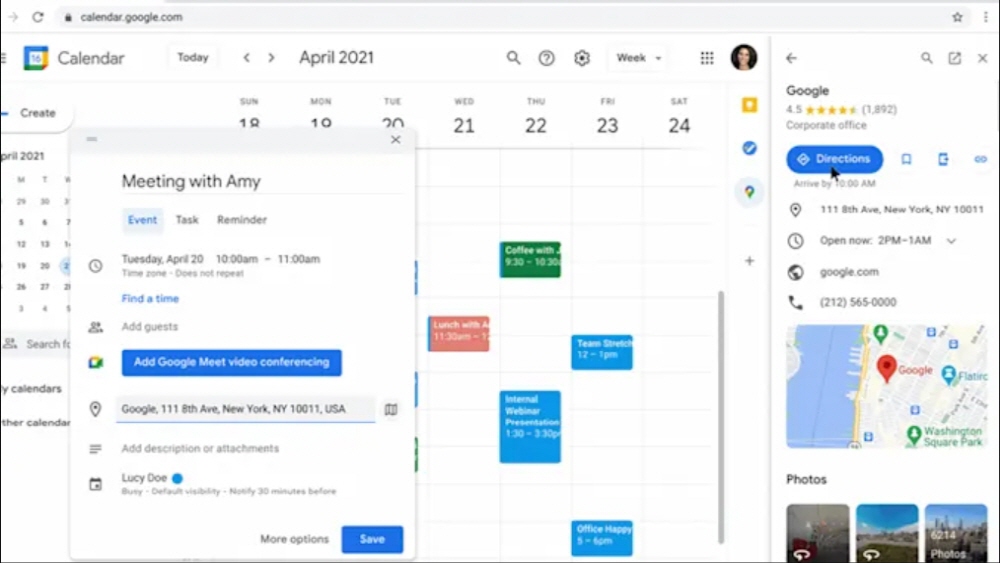Save the Meeting with Amy event
1000x563 pixels.
click(x=372, y=539)
